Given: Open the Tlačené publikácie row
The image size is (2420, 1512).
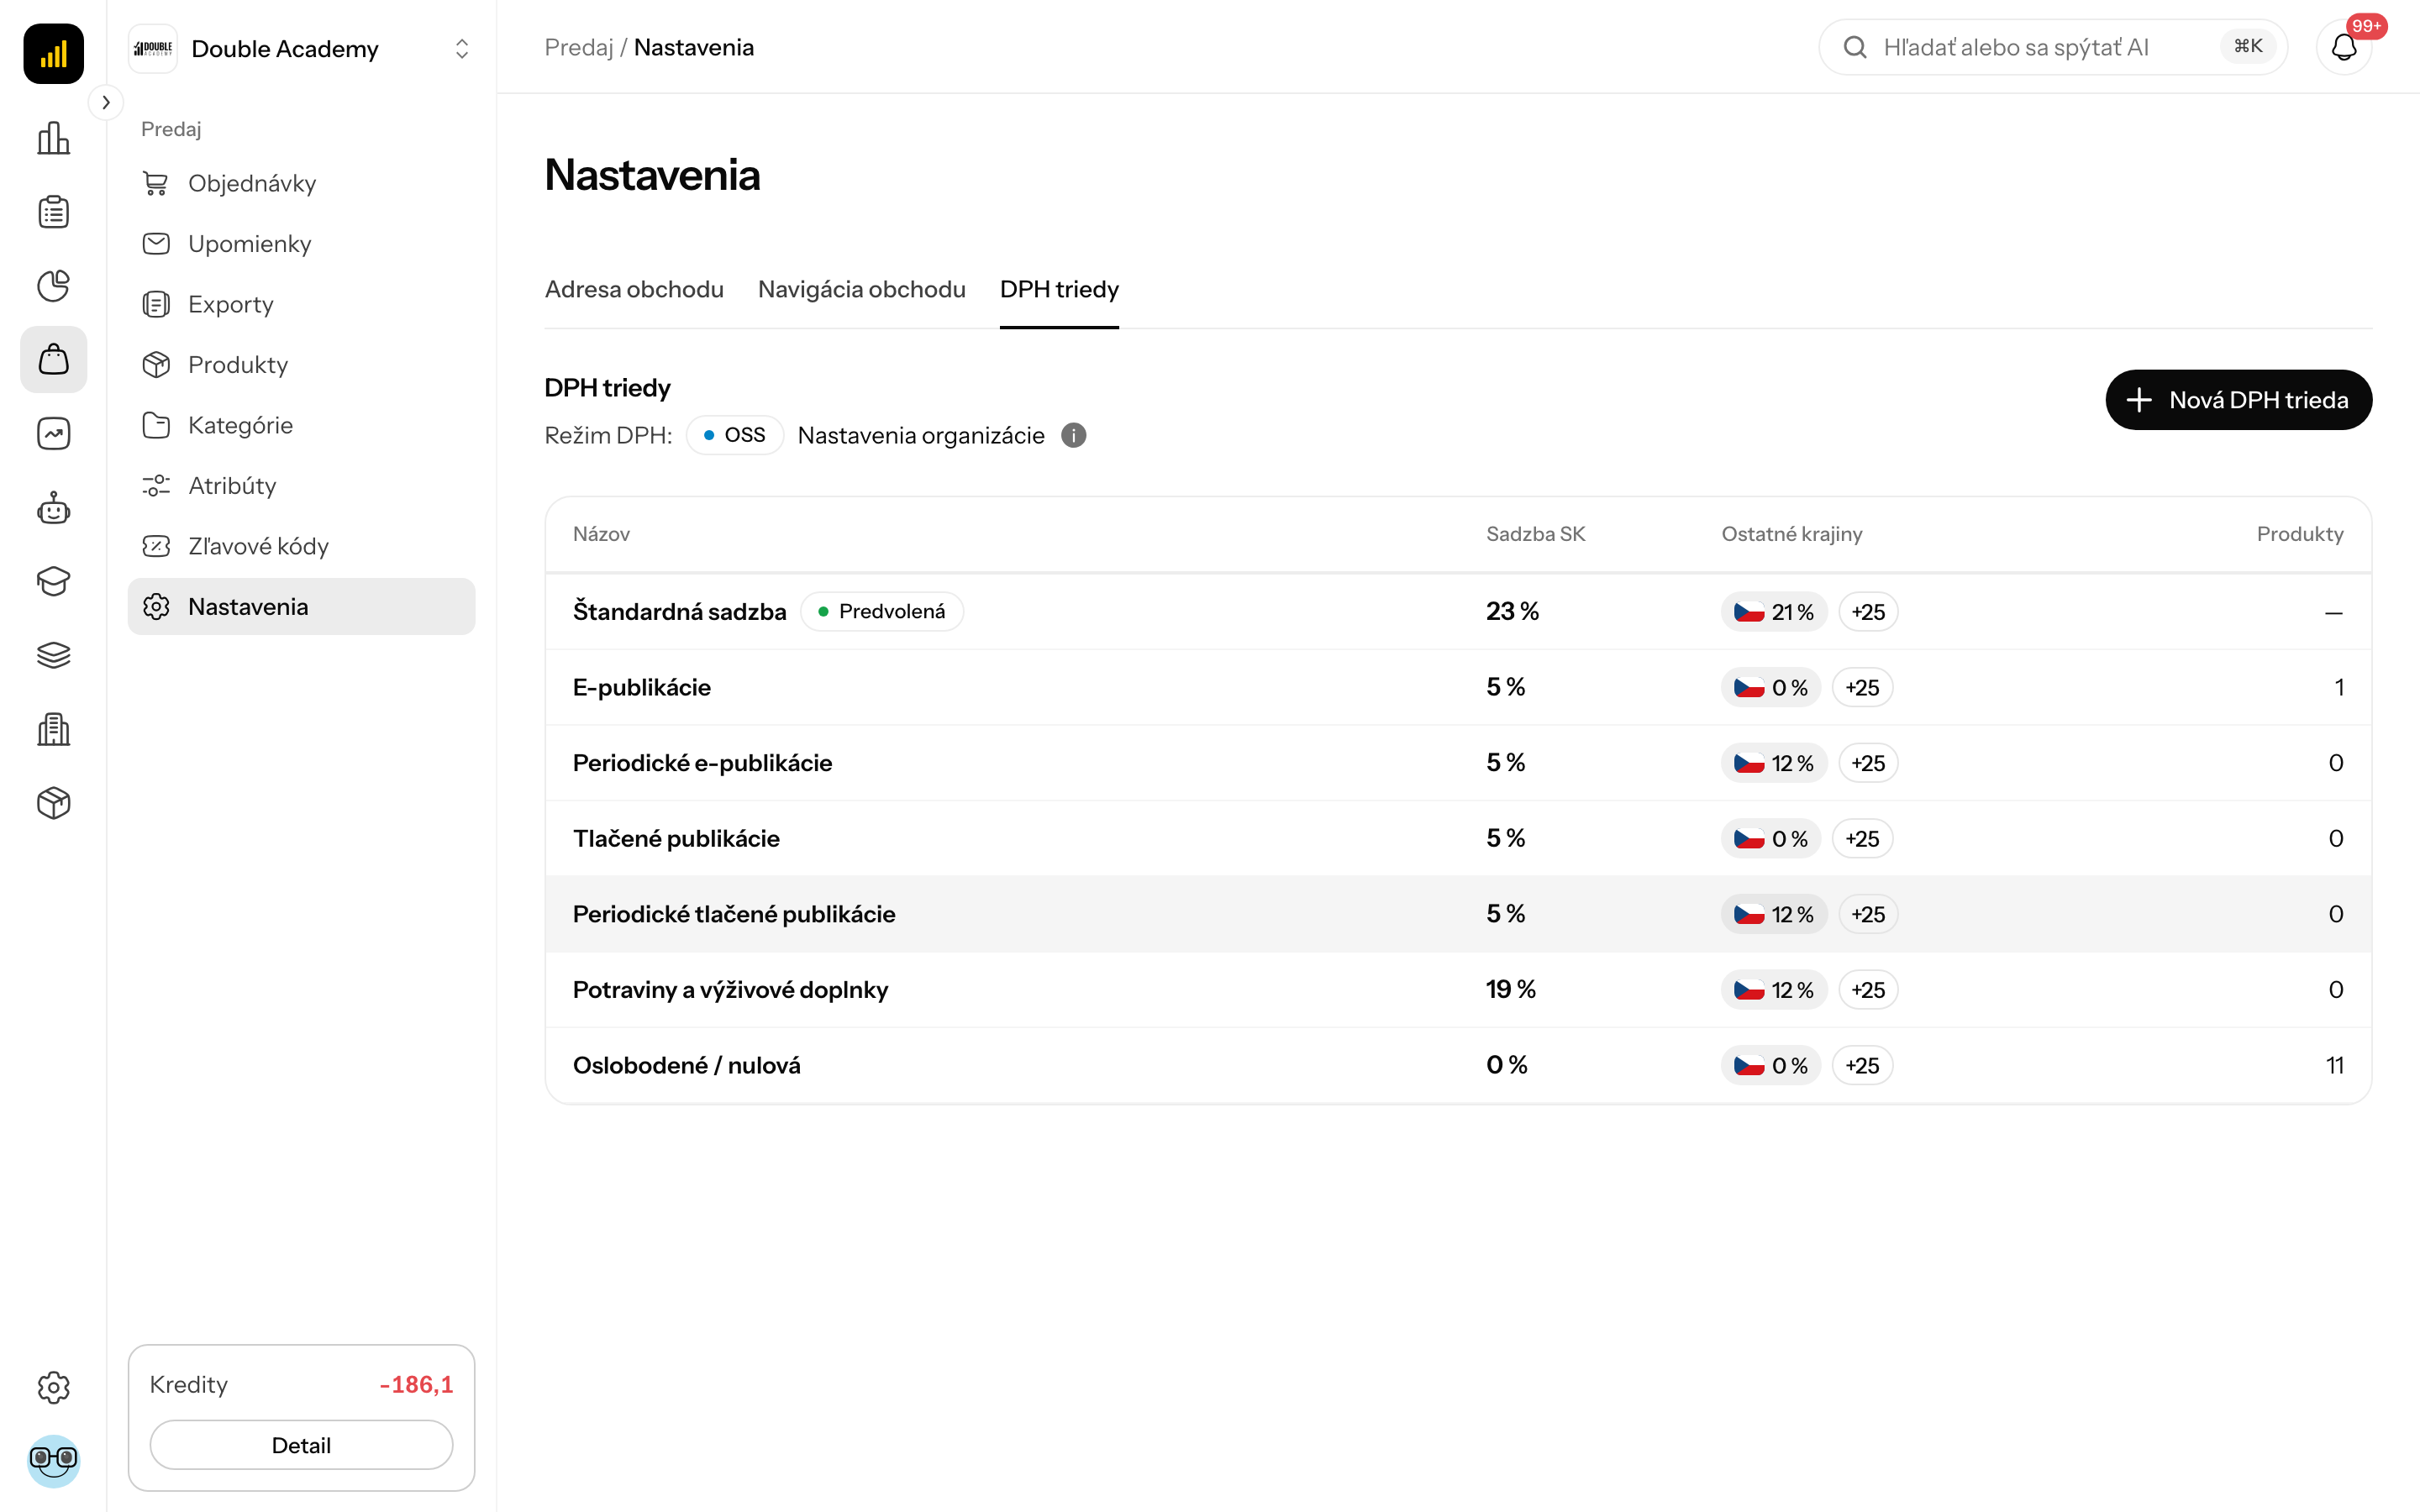Looking at the screenshot, I should coord(1458,839).
